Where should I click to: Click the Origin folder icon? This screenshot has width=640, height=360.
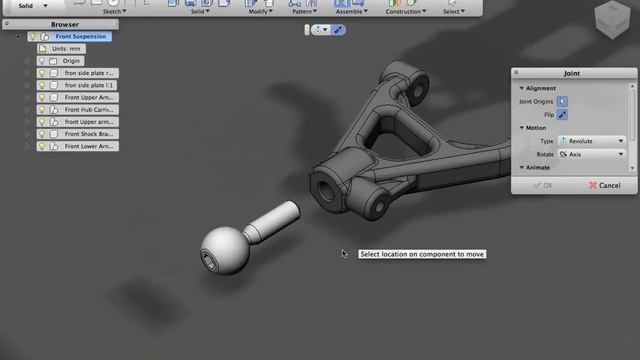coord(53,61)
